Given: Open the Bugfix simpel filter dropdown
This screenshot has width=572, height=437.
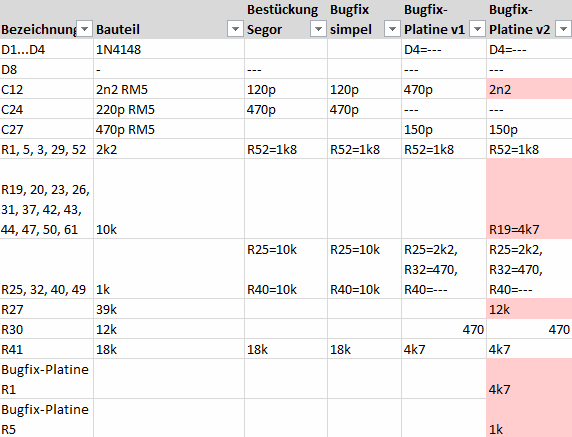Looking at the screenshot, I should click(x=393, y=29).
